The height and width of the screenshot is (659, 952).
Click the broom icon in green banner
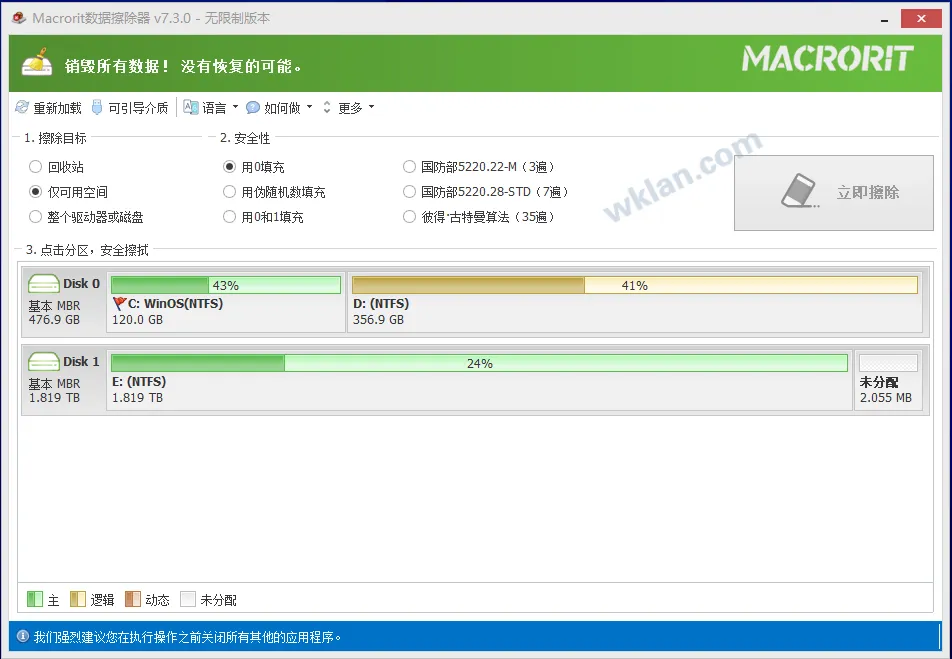36,63
